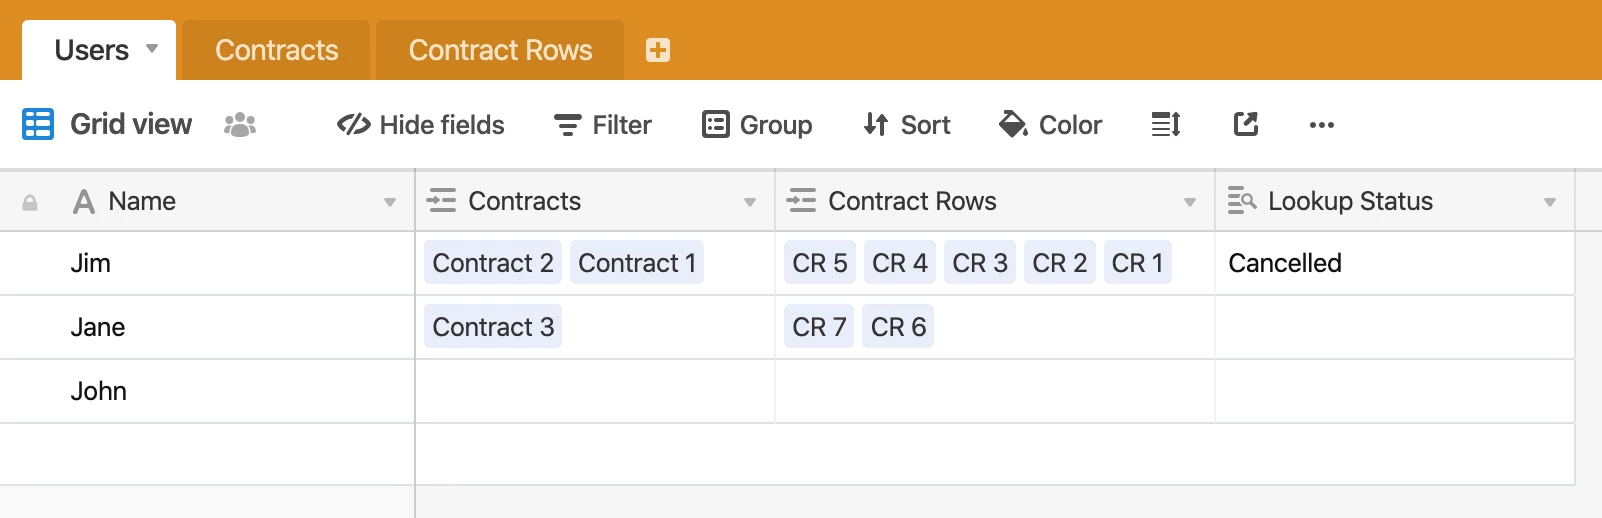Switch to the Contracts tab
The image size is (1602, 518).
pyautogui.click(x=277, y=50)
